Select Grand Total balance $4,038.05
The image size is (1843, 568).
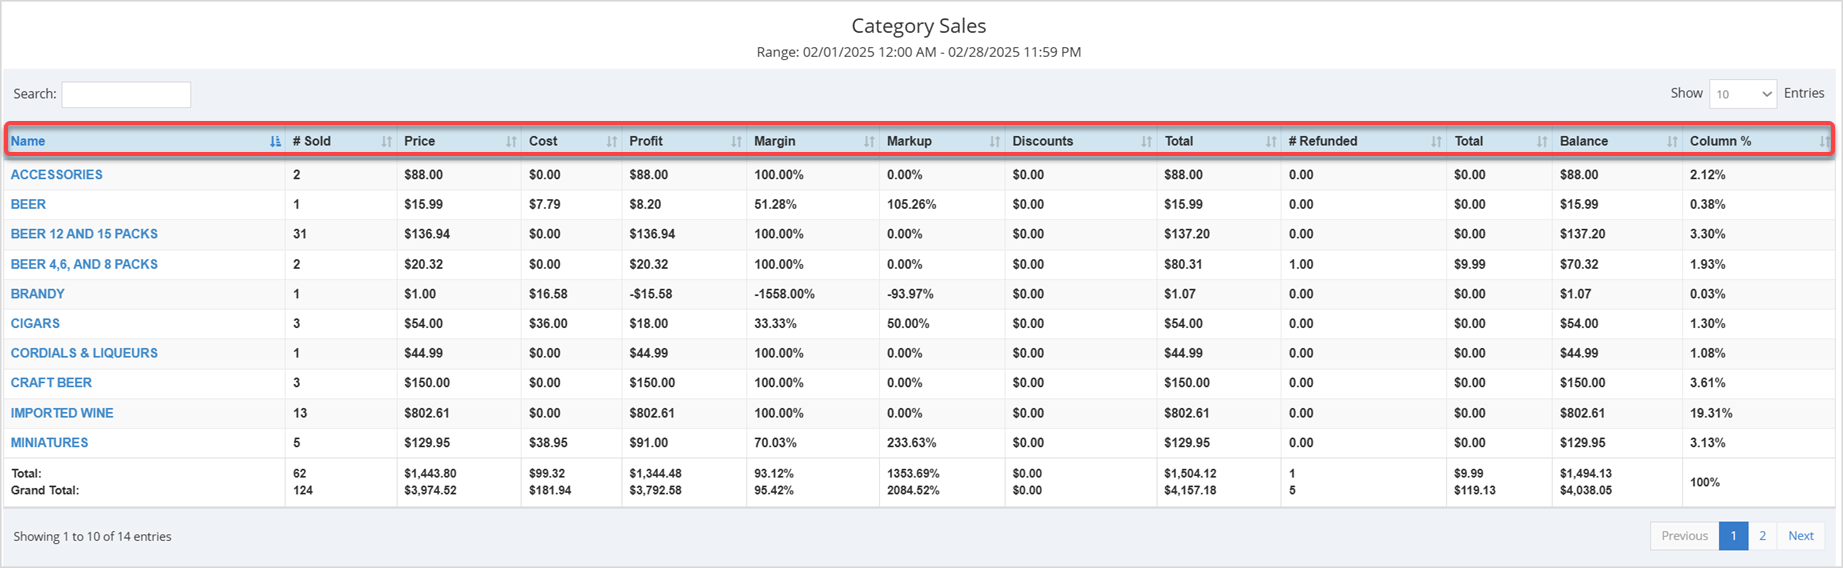click(x=1586, y=490)
